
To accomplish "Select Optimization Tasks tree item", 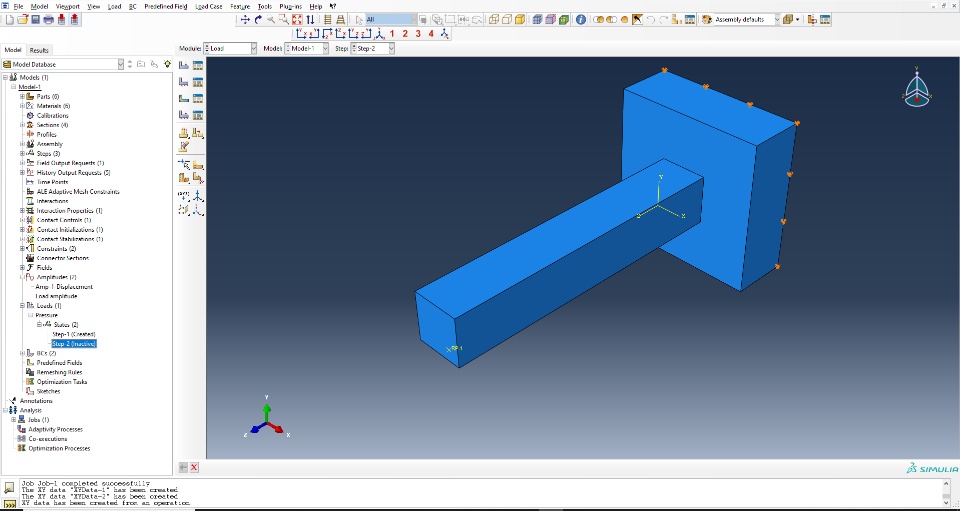I will 61,382.
